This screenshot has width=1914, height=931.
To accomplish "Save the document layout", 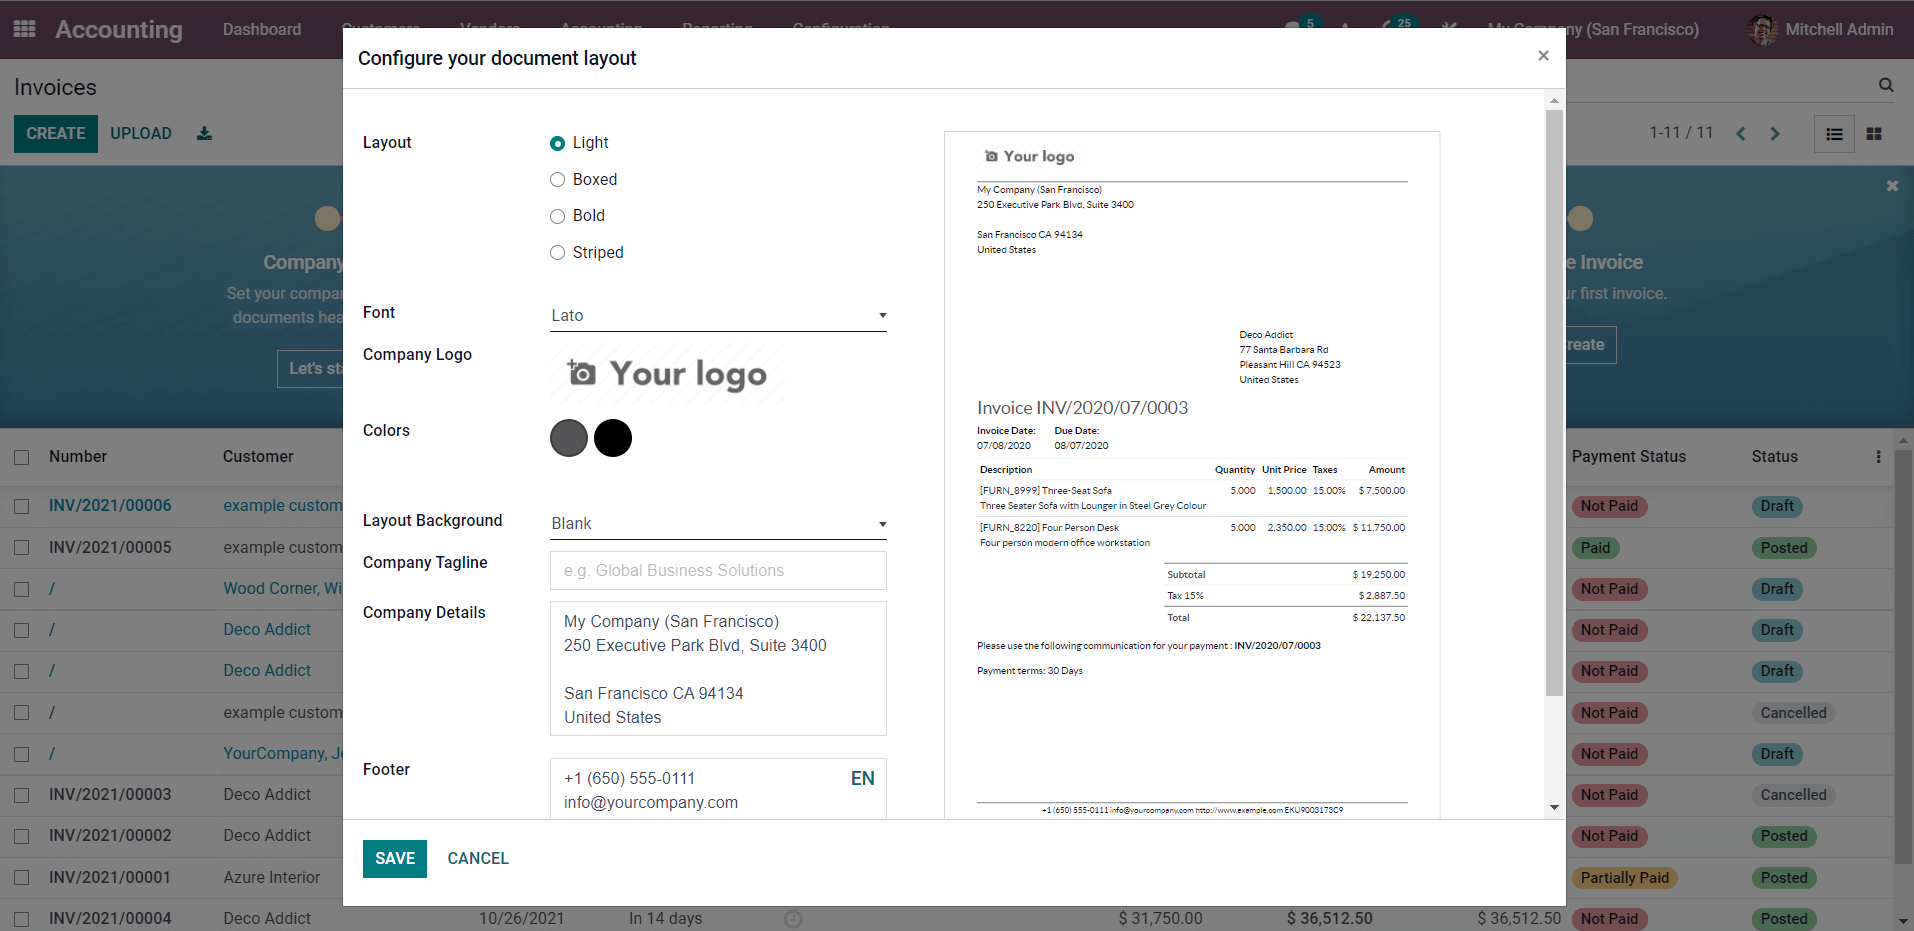I will click(x=394, y=858).
